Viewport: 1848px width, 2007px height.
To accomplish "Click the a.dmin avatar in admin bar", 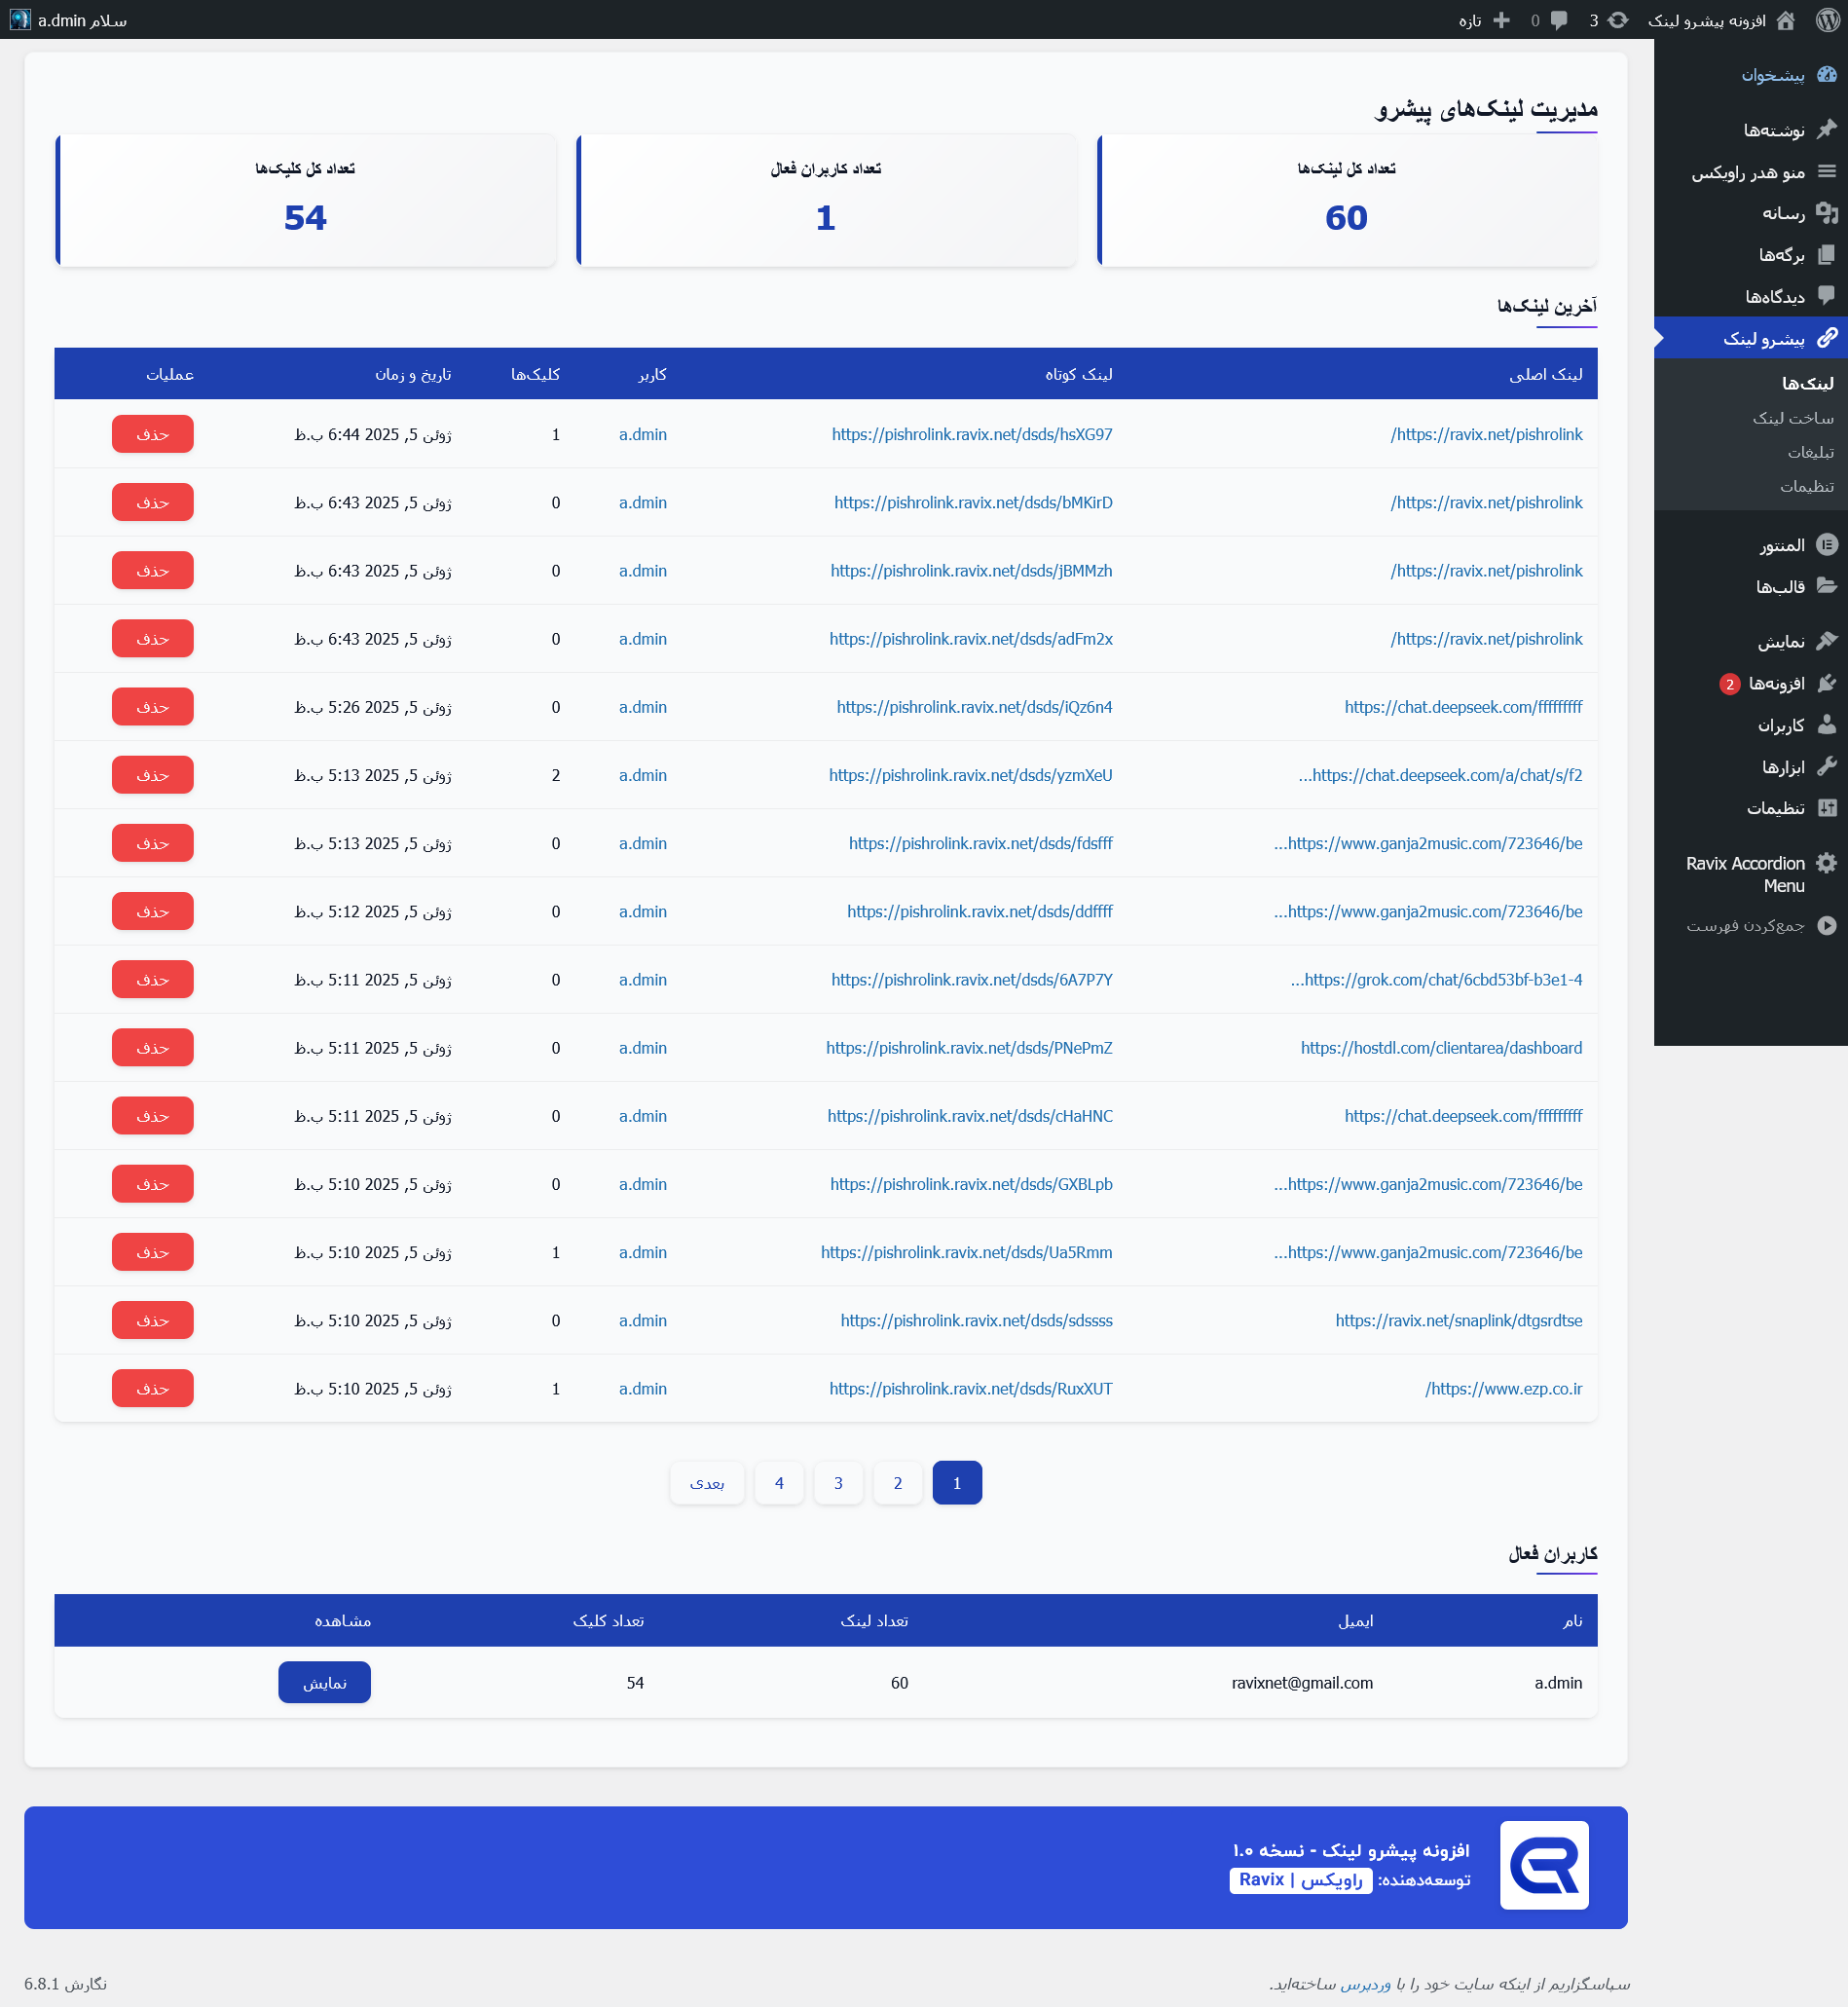I will 20,20.
